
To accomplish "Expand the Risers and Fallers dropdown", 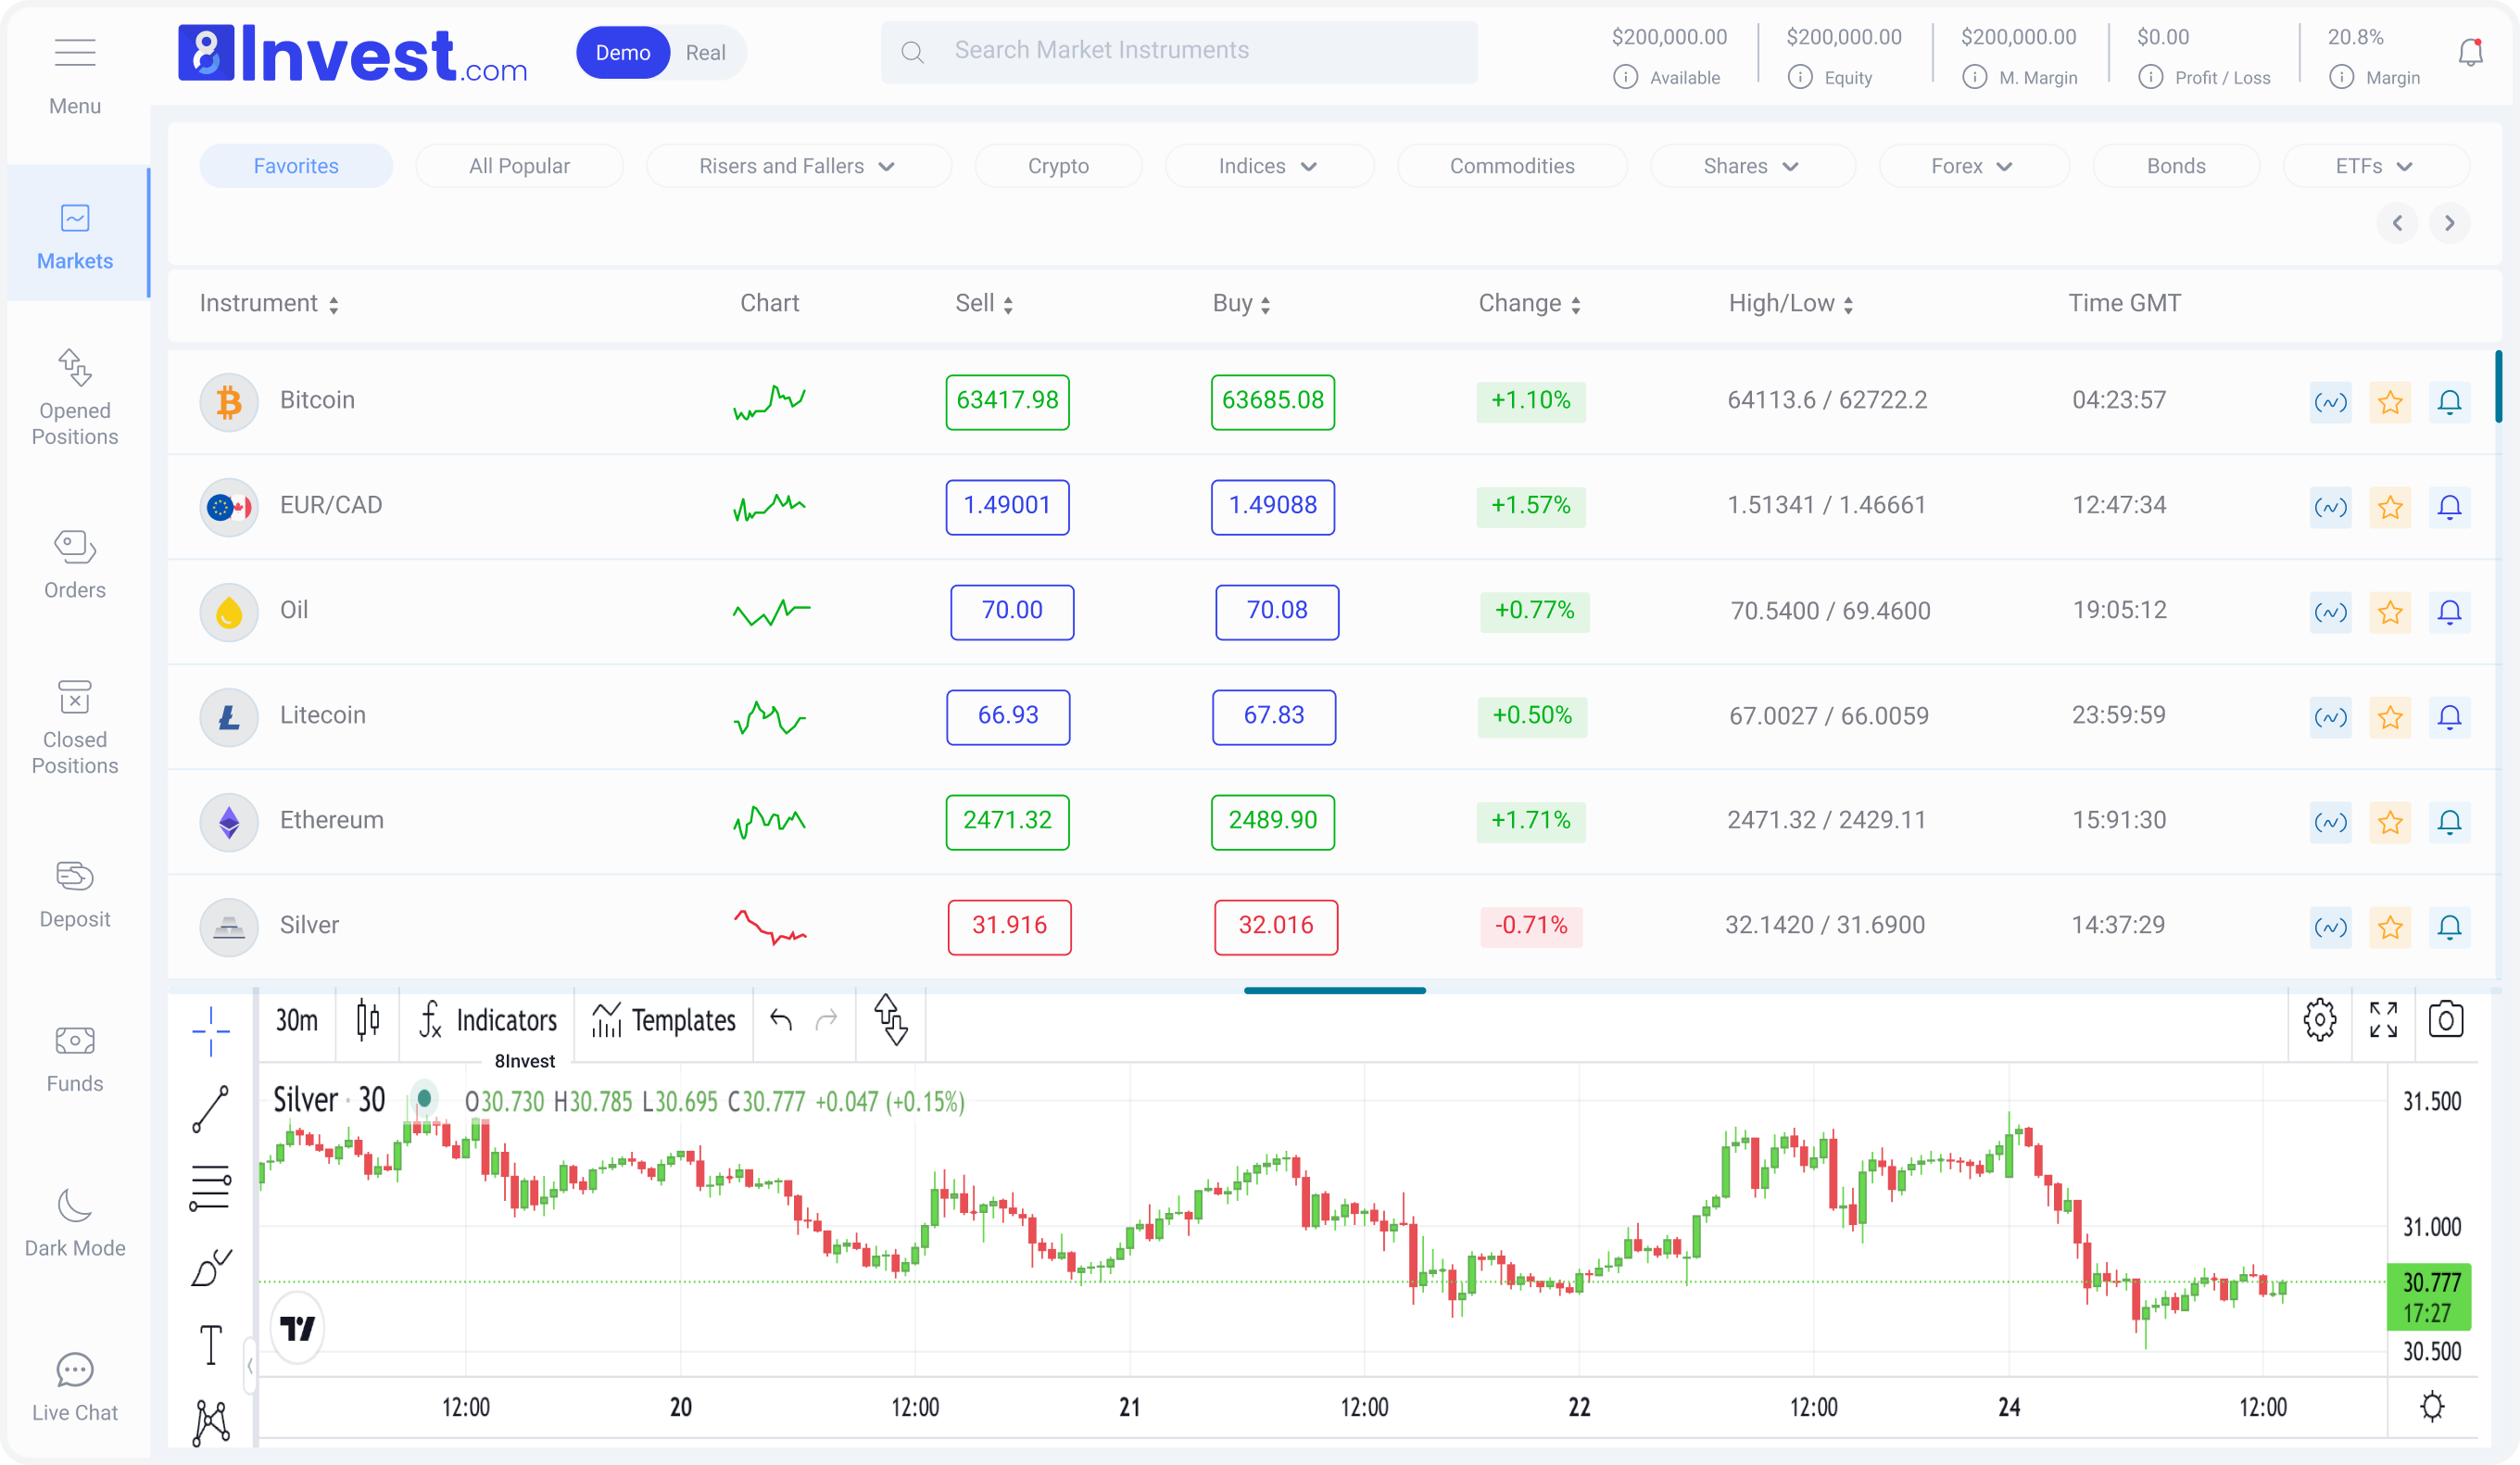I will coord(798,165).
